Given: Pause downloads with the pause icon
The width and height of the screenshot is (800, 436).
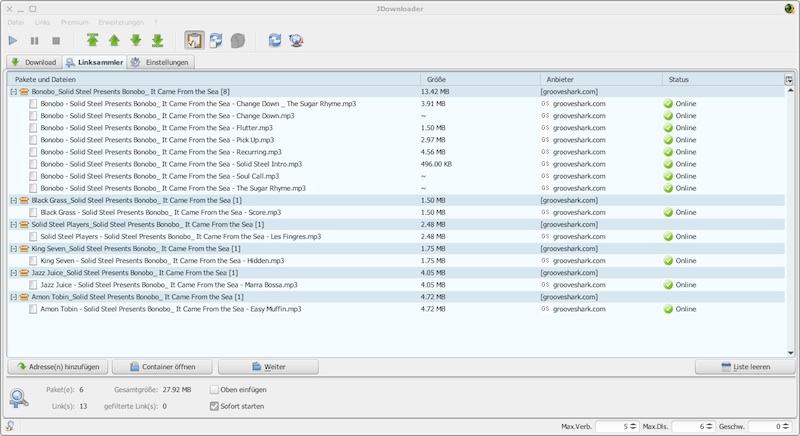Looking at the screenshot, I should (34, 40).
